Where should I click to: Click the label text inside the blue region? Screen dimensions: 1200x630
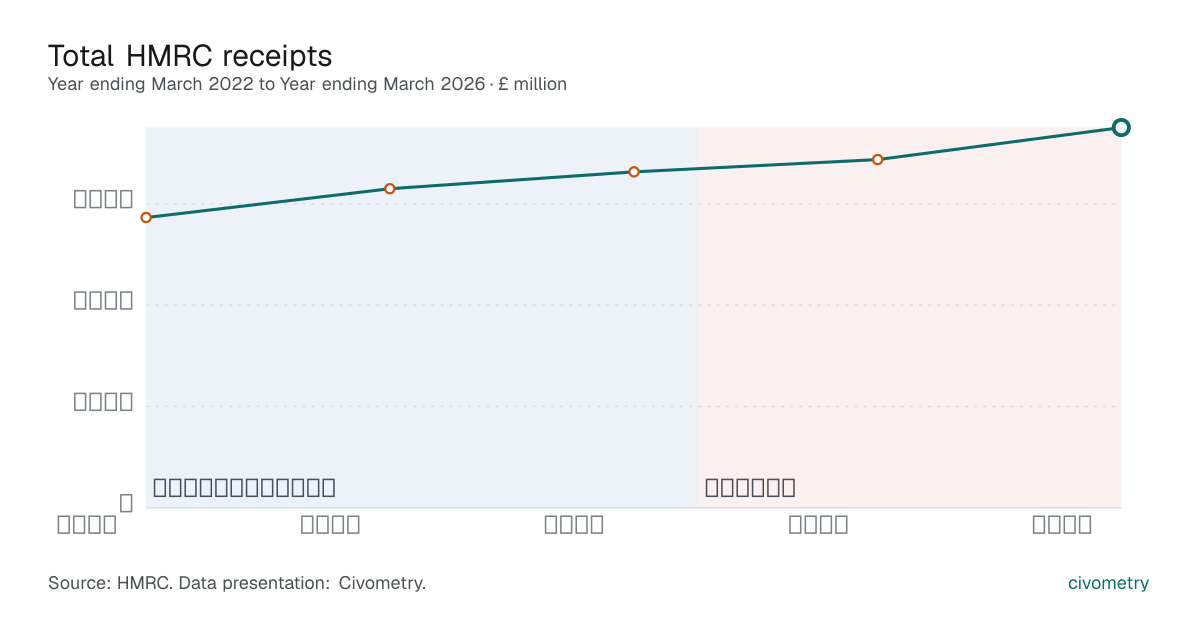[x=244, y=488]
